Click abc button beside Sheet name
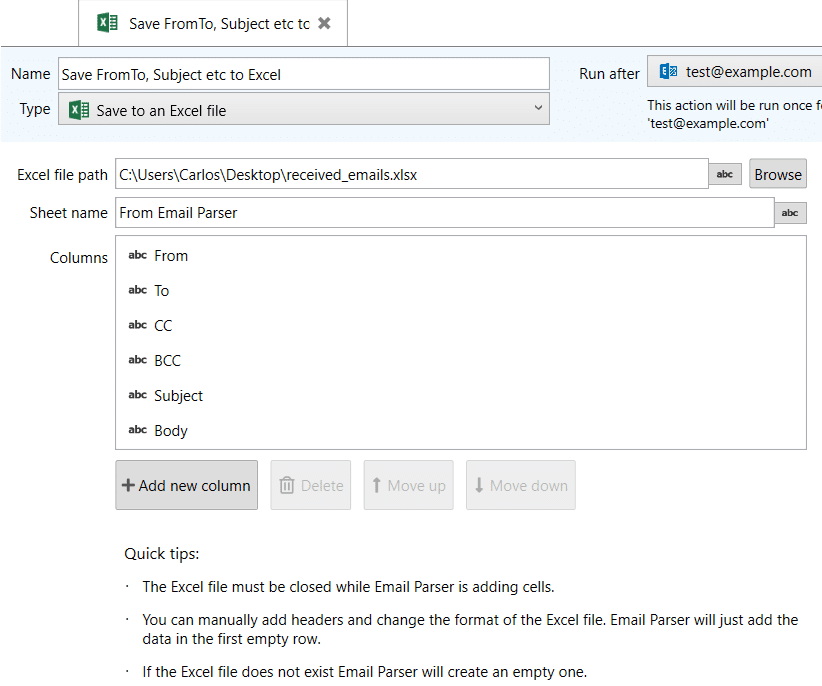The width and height of the screenshot is (822, 686). [x=790, y=213]
